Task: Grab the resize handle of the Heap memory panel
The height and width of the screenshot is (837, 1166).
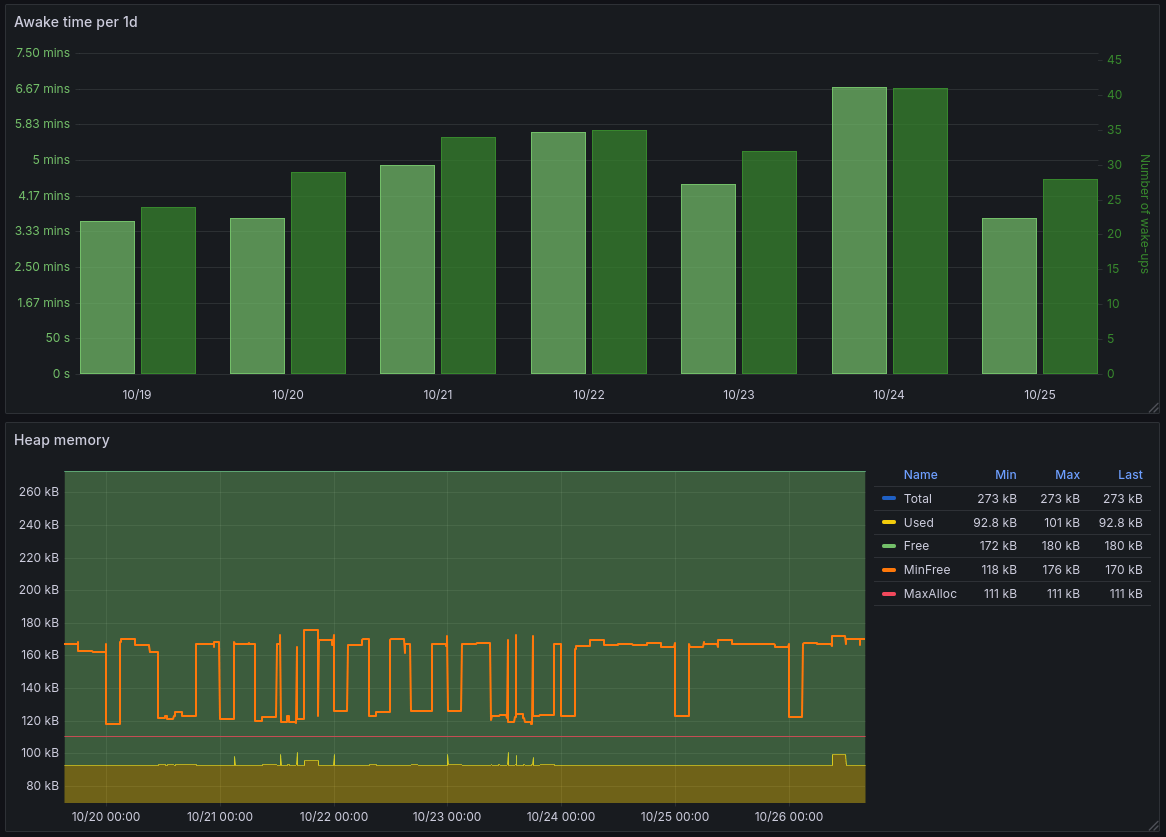Action: (x=1153, y=825)
